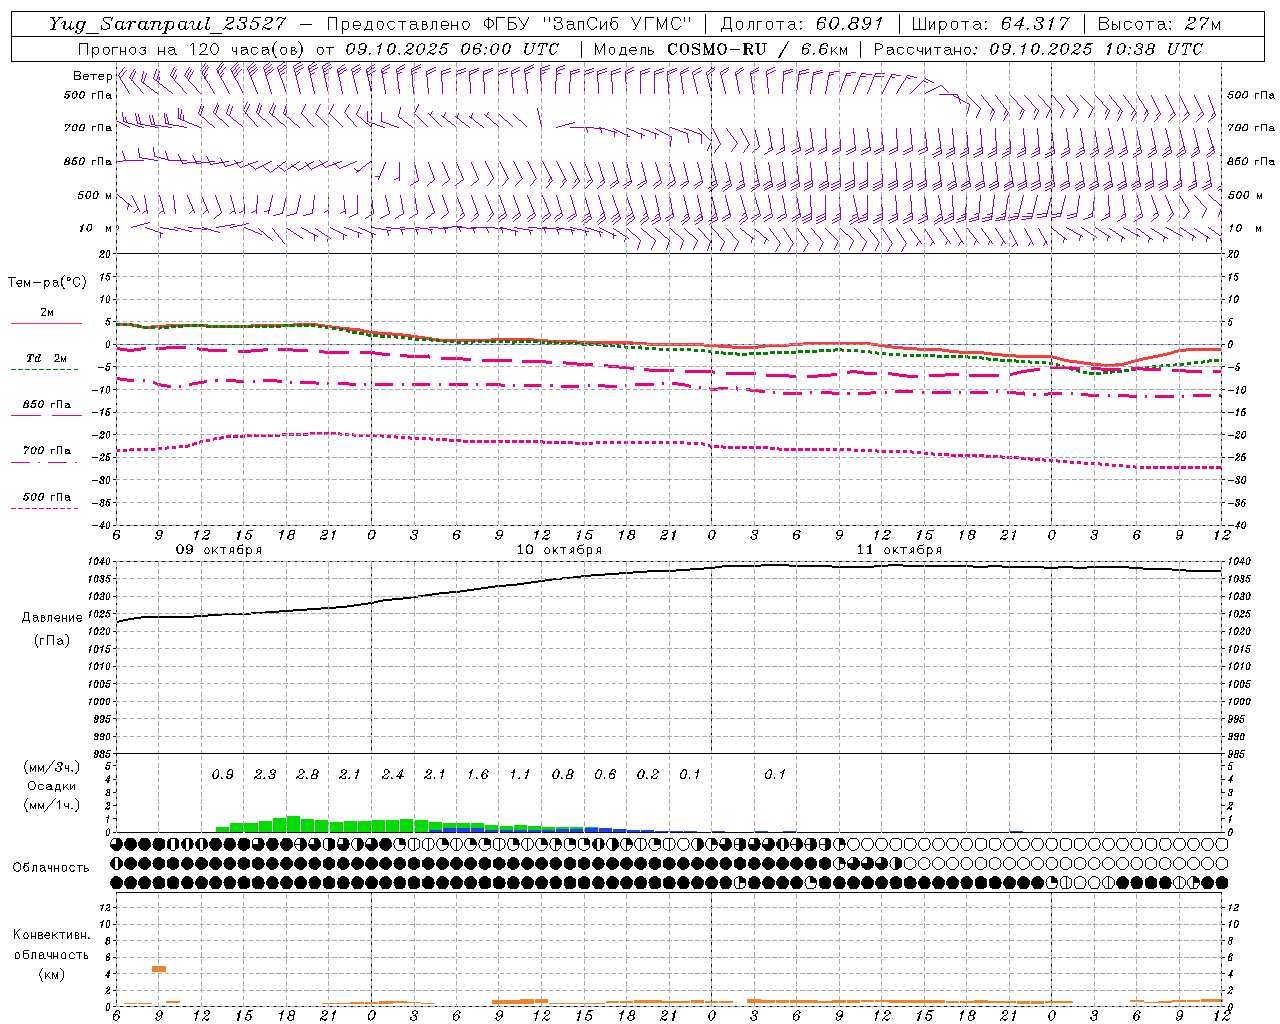Click the Осадки panel label
1280x1024 pixels.
(x=51, y=786)
